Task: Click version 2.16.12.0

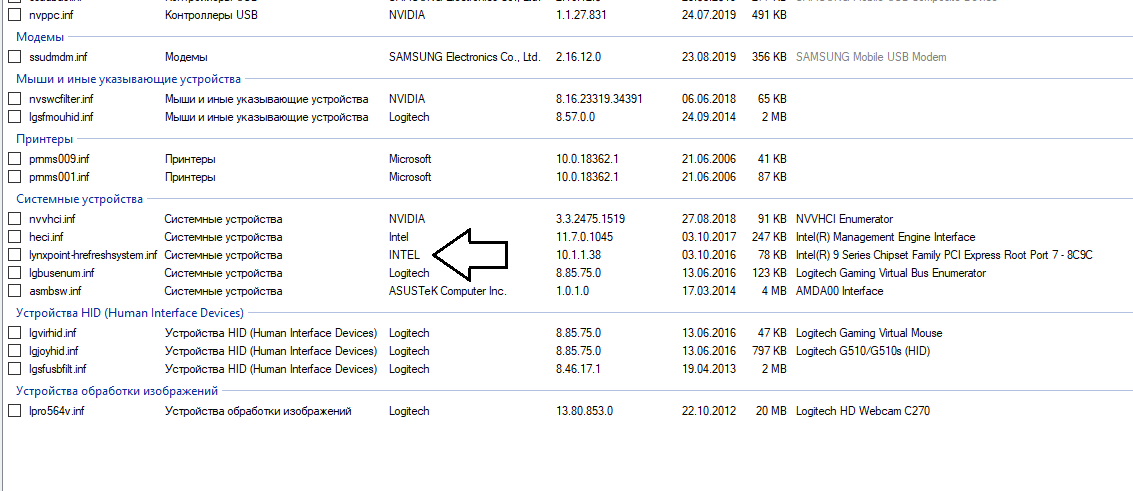Action: click(578, 56)
